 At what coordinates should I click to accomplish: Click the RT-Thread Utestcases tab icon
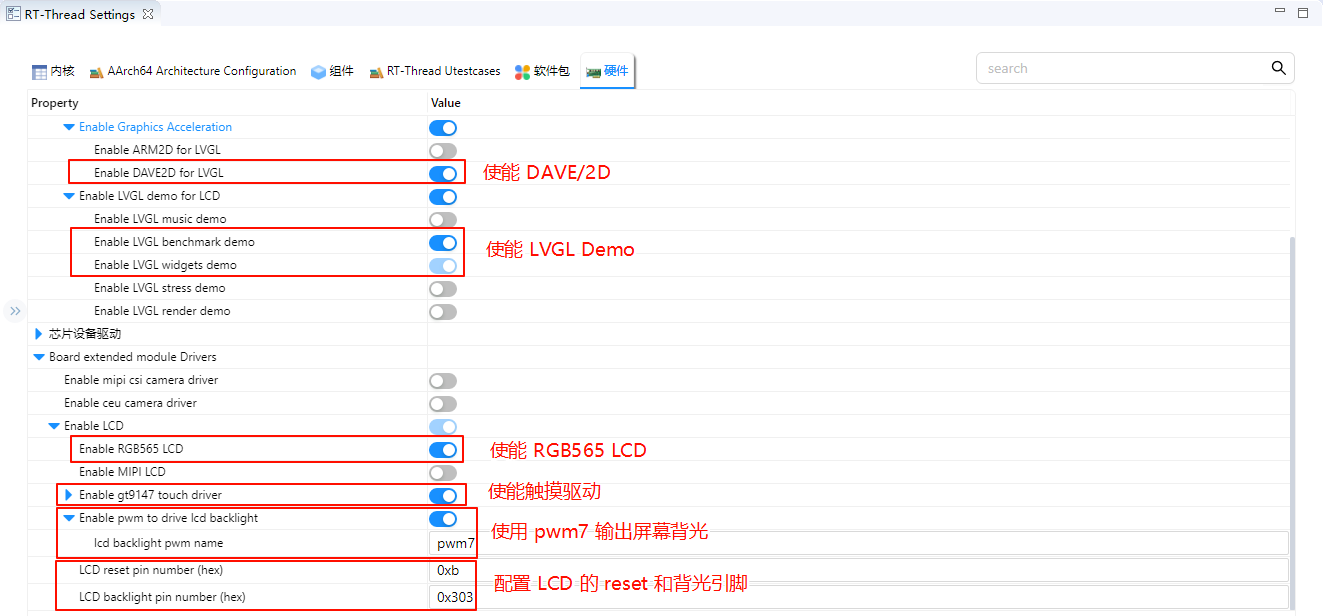[x=376, y=72]
